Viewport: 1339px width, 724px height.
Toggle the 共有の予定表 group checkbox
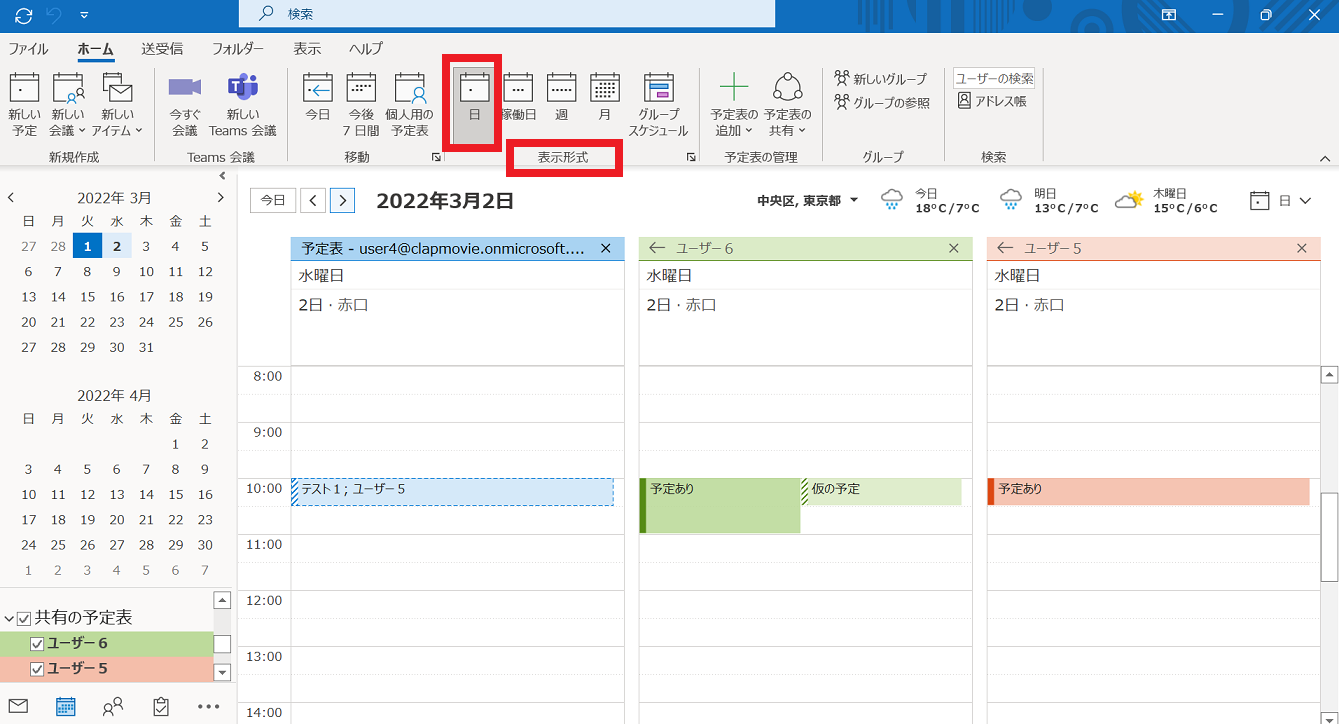tap(24, 619)
